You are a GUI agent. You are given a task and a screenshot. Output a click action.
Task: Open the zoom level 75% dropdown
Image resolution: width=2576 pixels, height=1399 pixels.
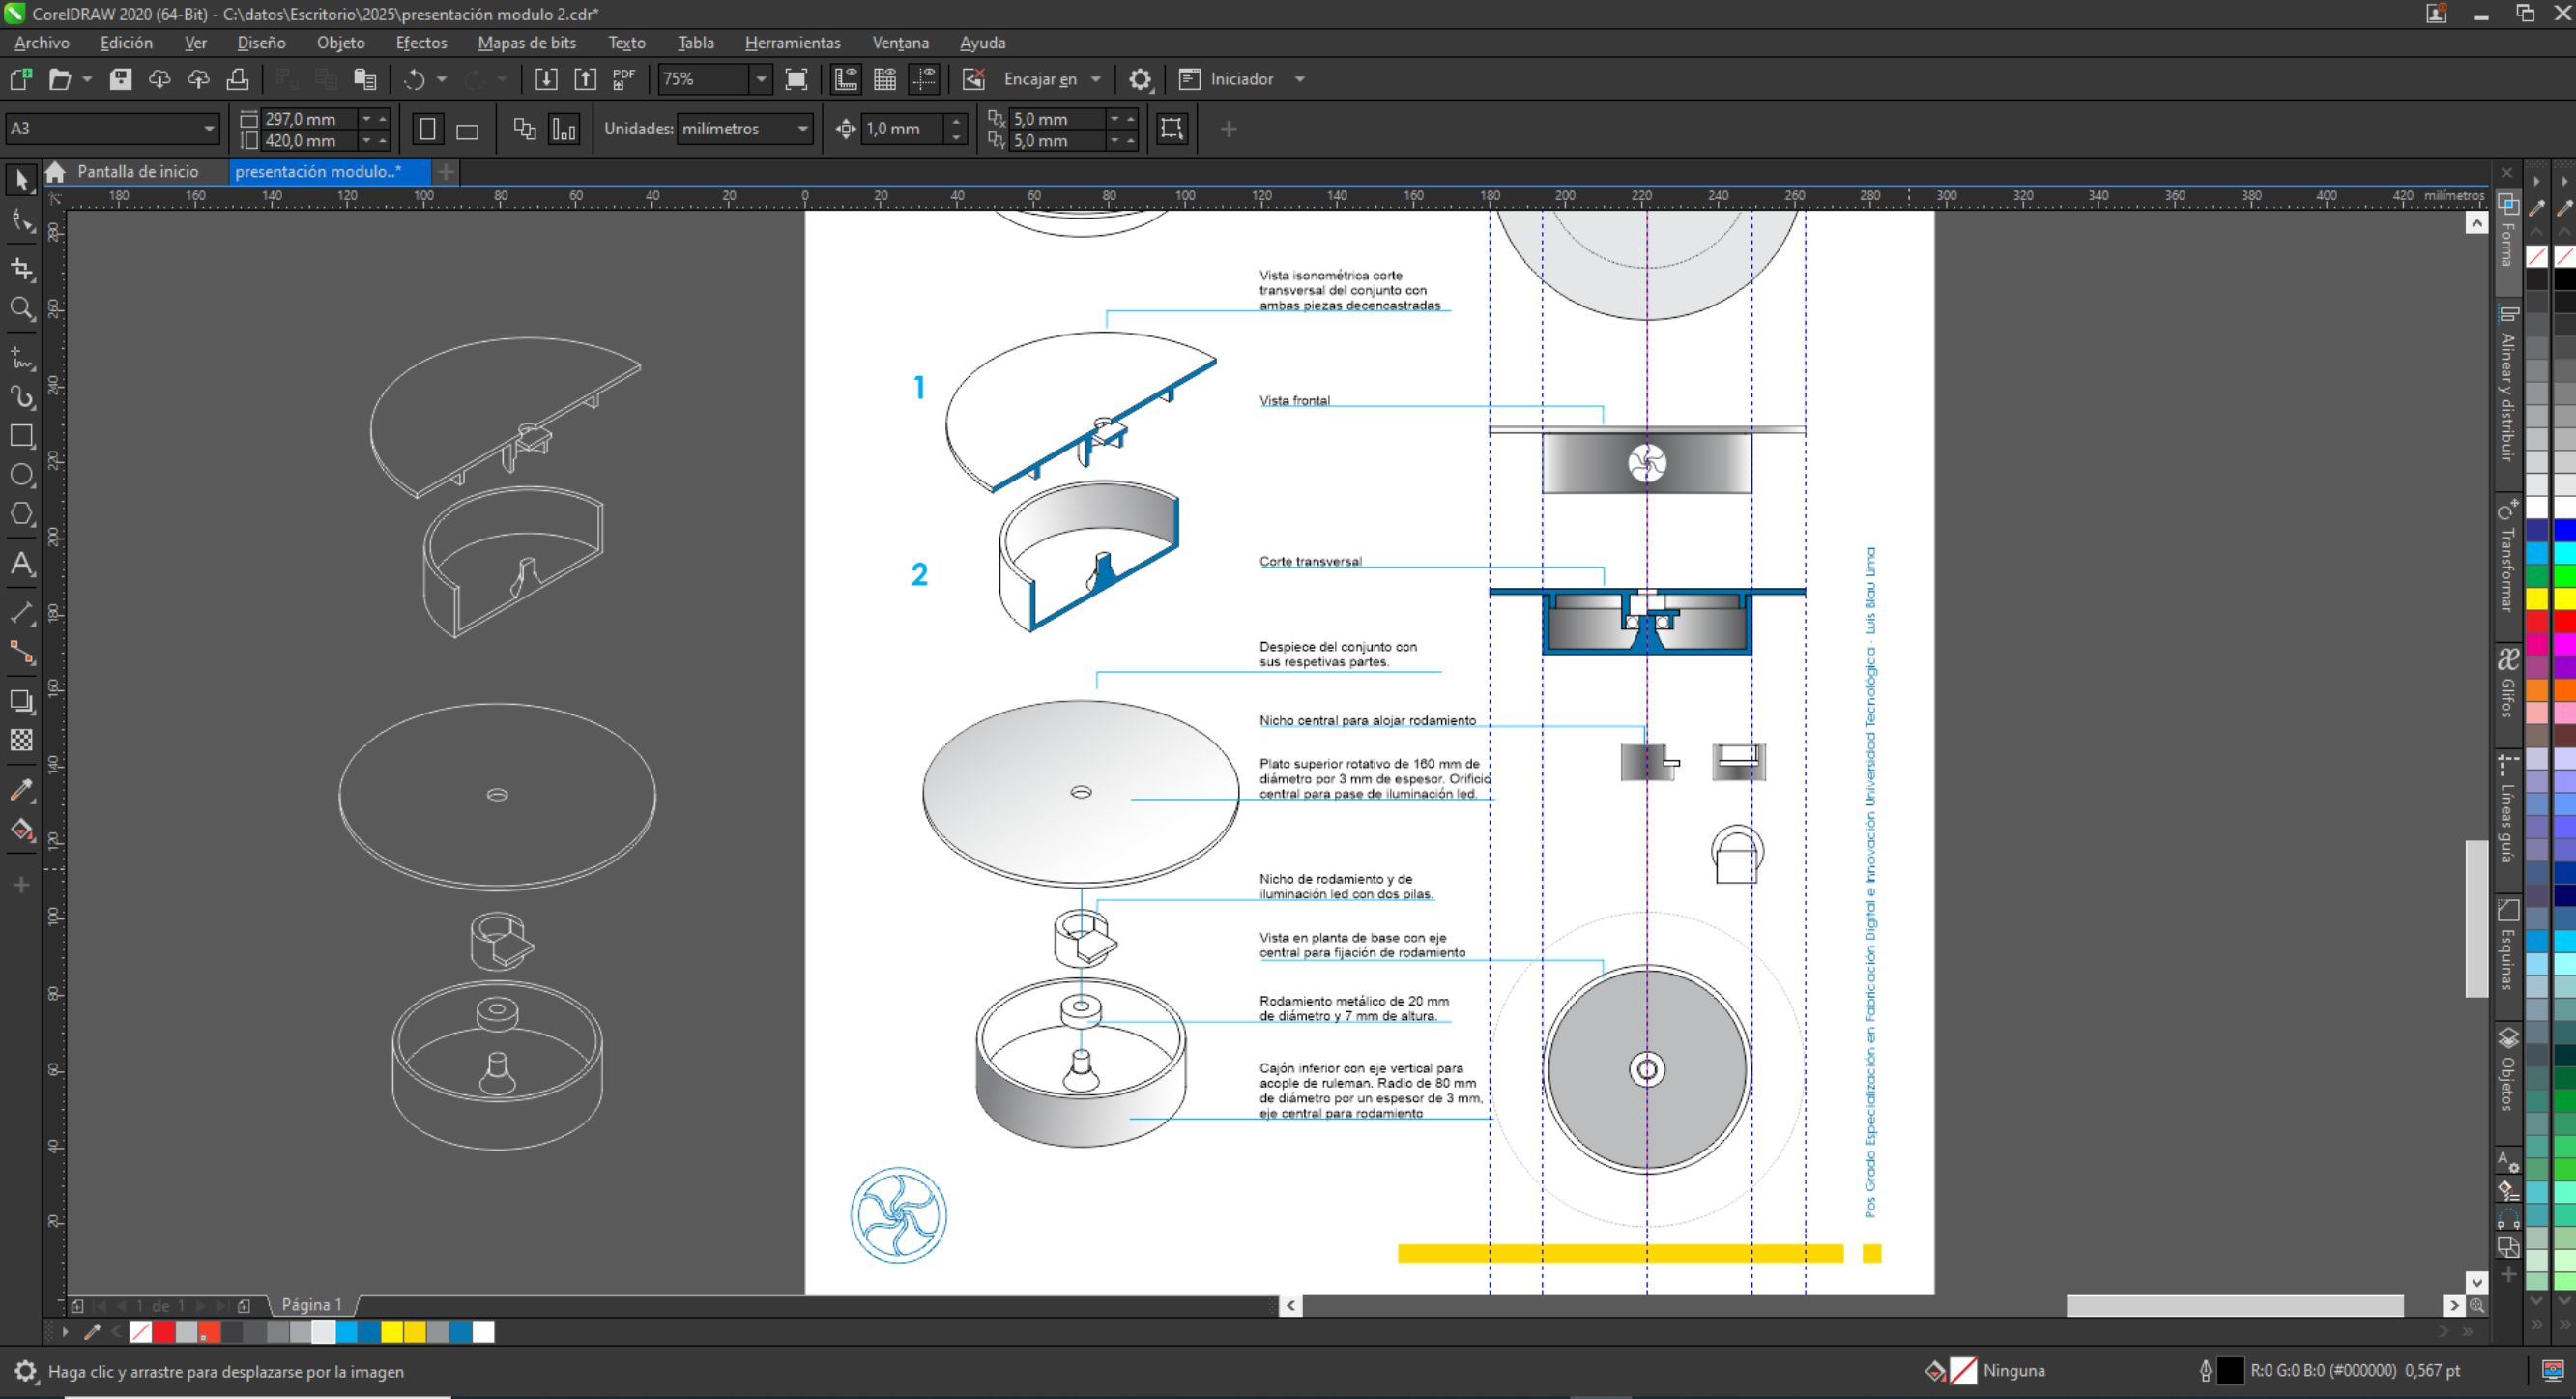coord(761,79)
